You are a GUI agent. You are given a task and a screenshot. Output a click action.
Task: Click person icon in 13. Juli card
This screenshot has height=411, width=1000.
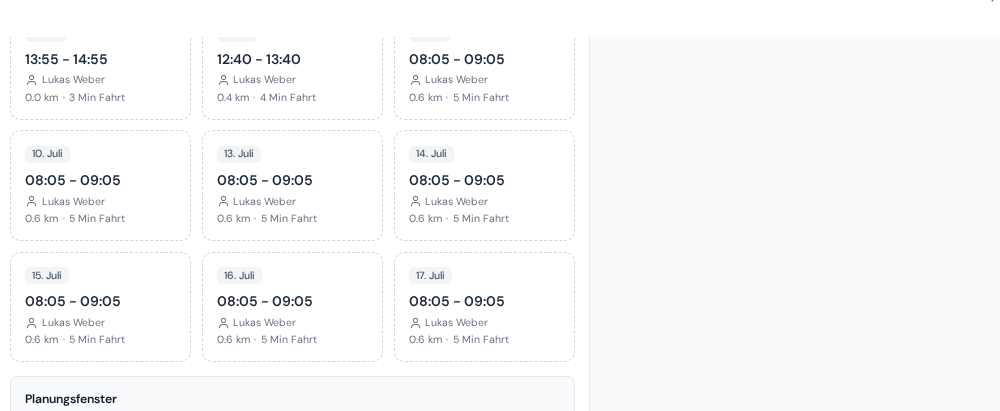(223, 201)
